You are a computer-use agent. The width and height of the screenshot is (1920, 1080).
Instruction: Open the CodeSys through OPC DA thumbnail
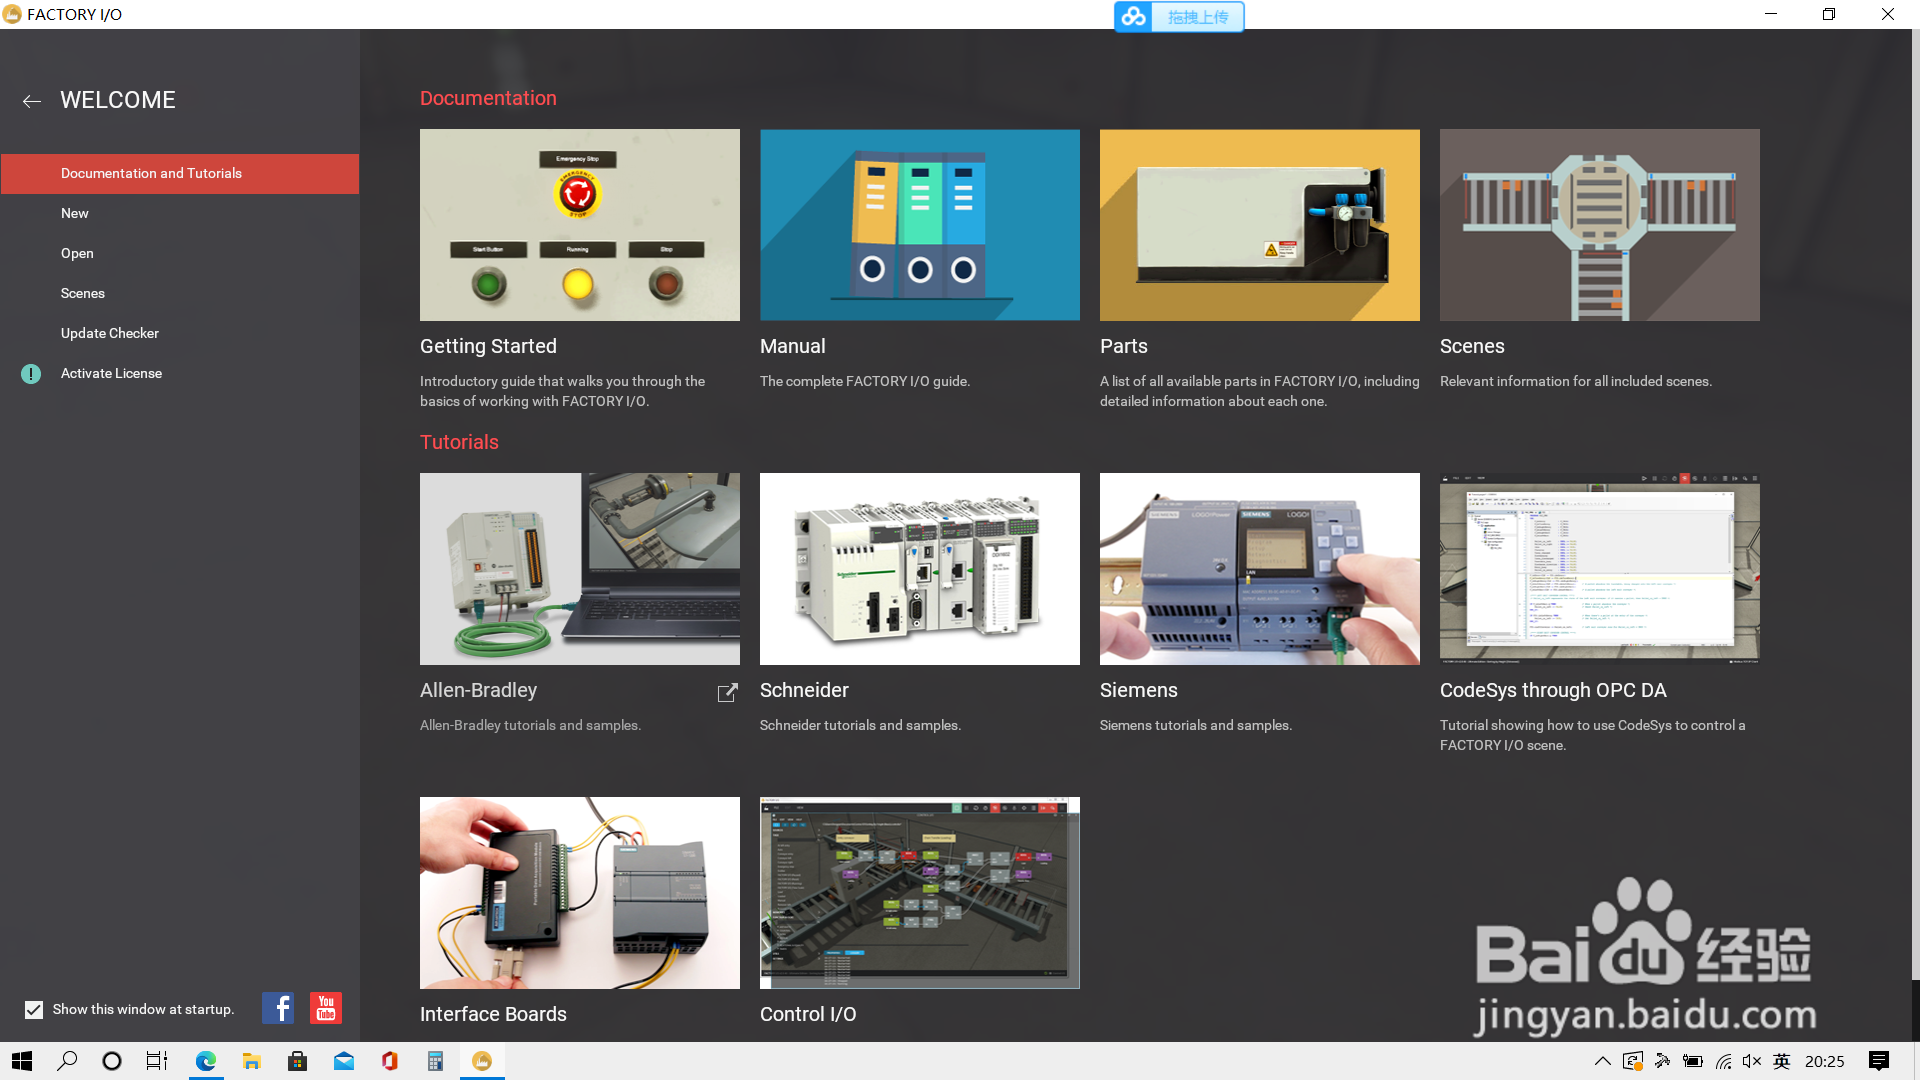pos(1600,569)
